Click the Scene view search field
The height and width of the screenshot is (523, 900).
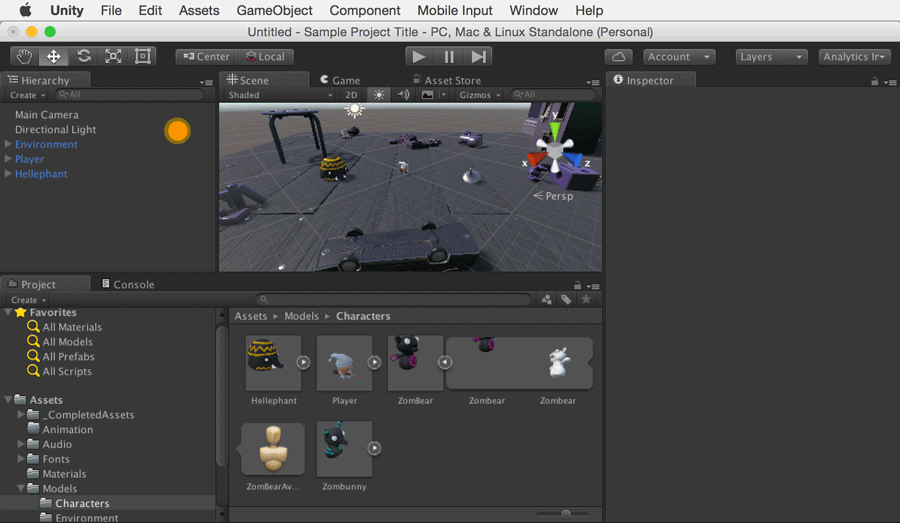pos(553,94)
